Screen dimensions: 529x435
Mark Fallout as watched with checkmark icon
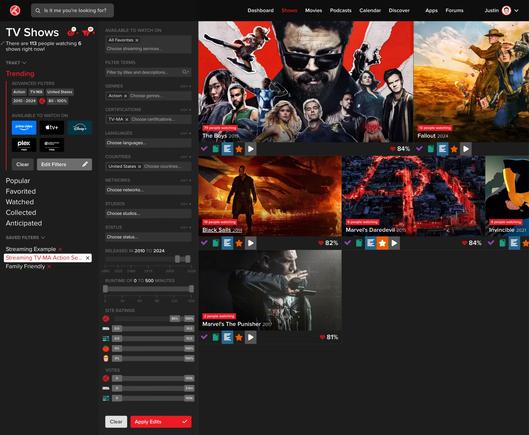pyautogui.click(x=419, y=149)
